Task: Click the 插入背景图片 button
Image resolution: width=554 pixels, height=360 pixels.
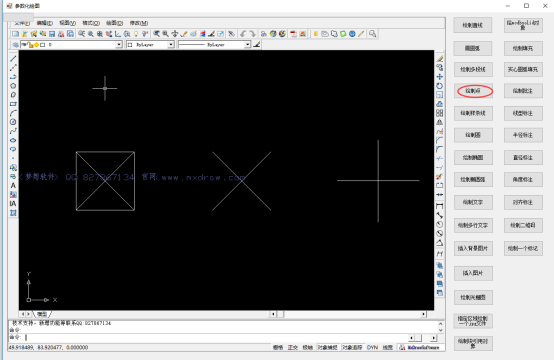Action: pyautogui.click(x=473, y=248)
